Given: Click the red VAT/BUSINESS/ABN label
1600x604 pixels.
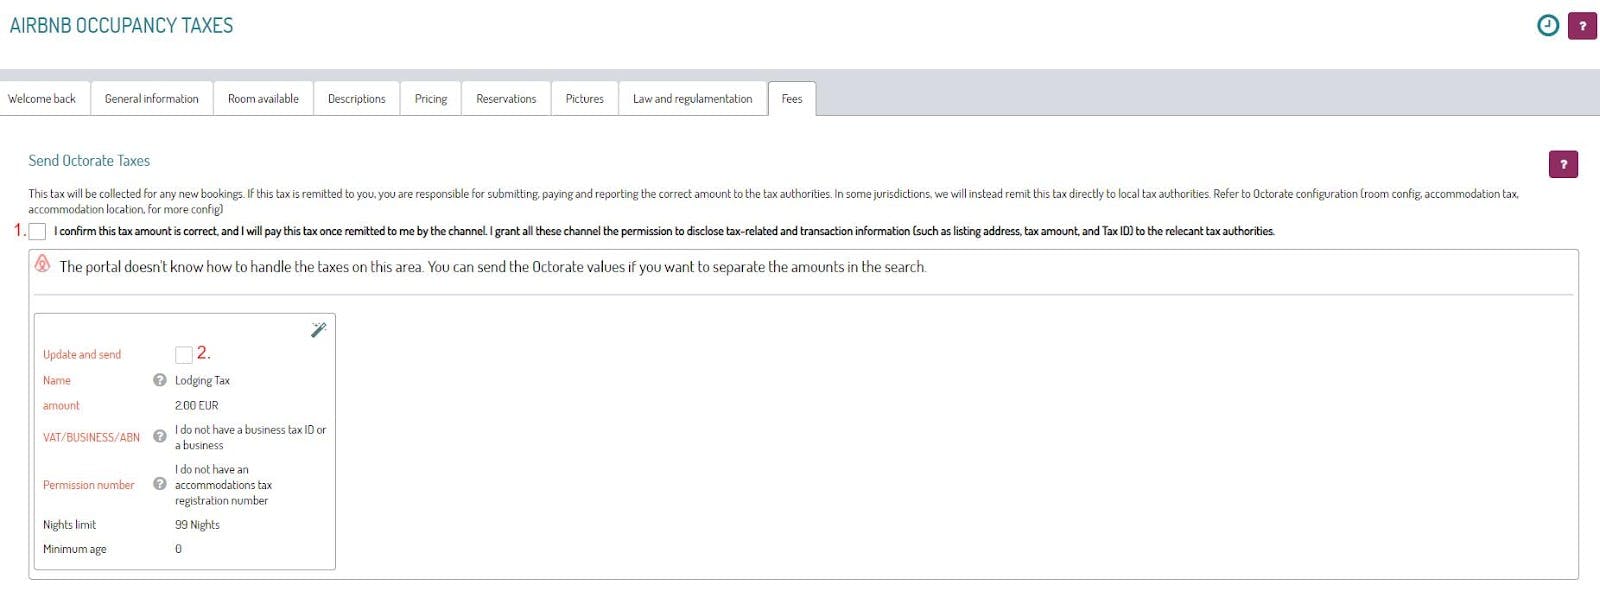Looking at the screenshot, I should coord(91,437).
